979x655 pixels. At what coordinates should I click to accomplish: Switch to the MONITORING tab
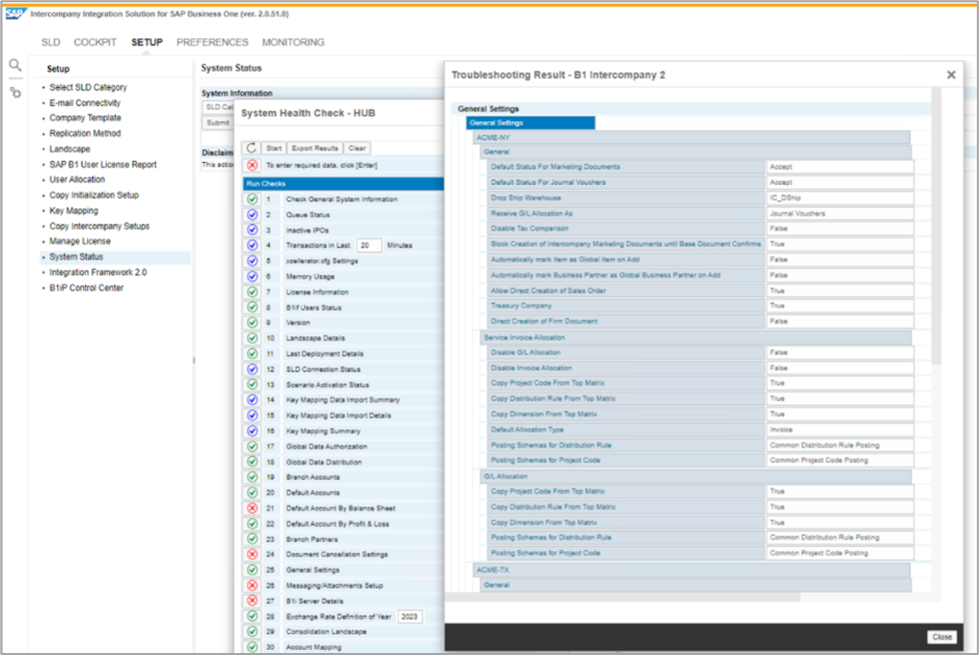pyautogui.click(x=293, y=42)
